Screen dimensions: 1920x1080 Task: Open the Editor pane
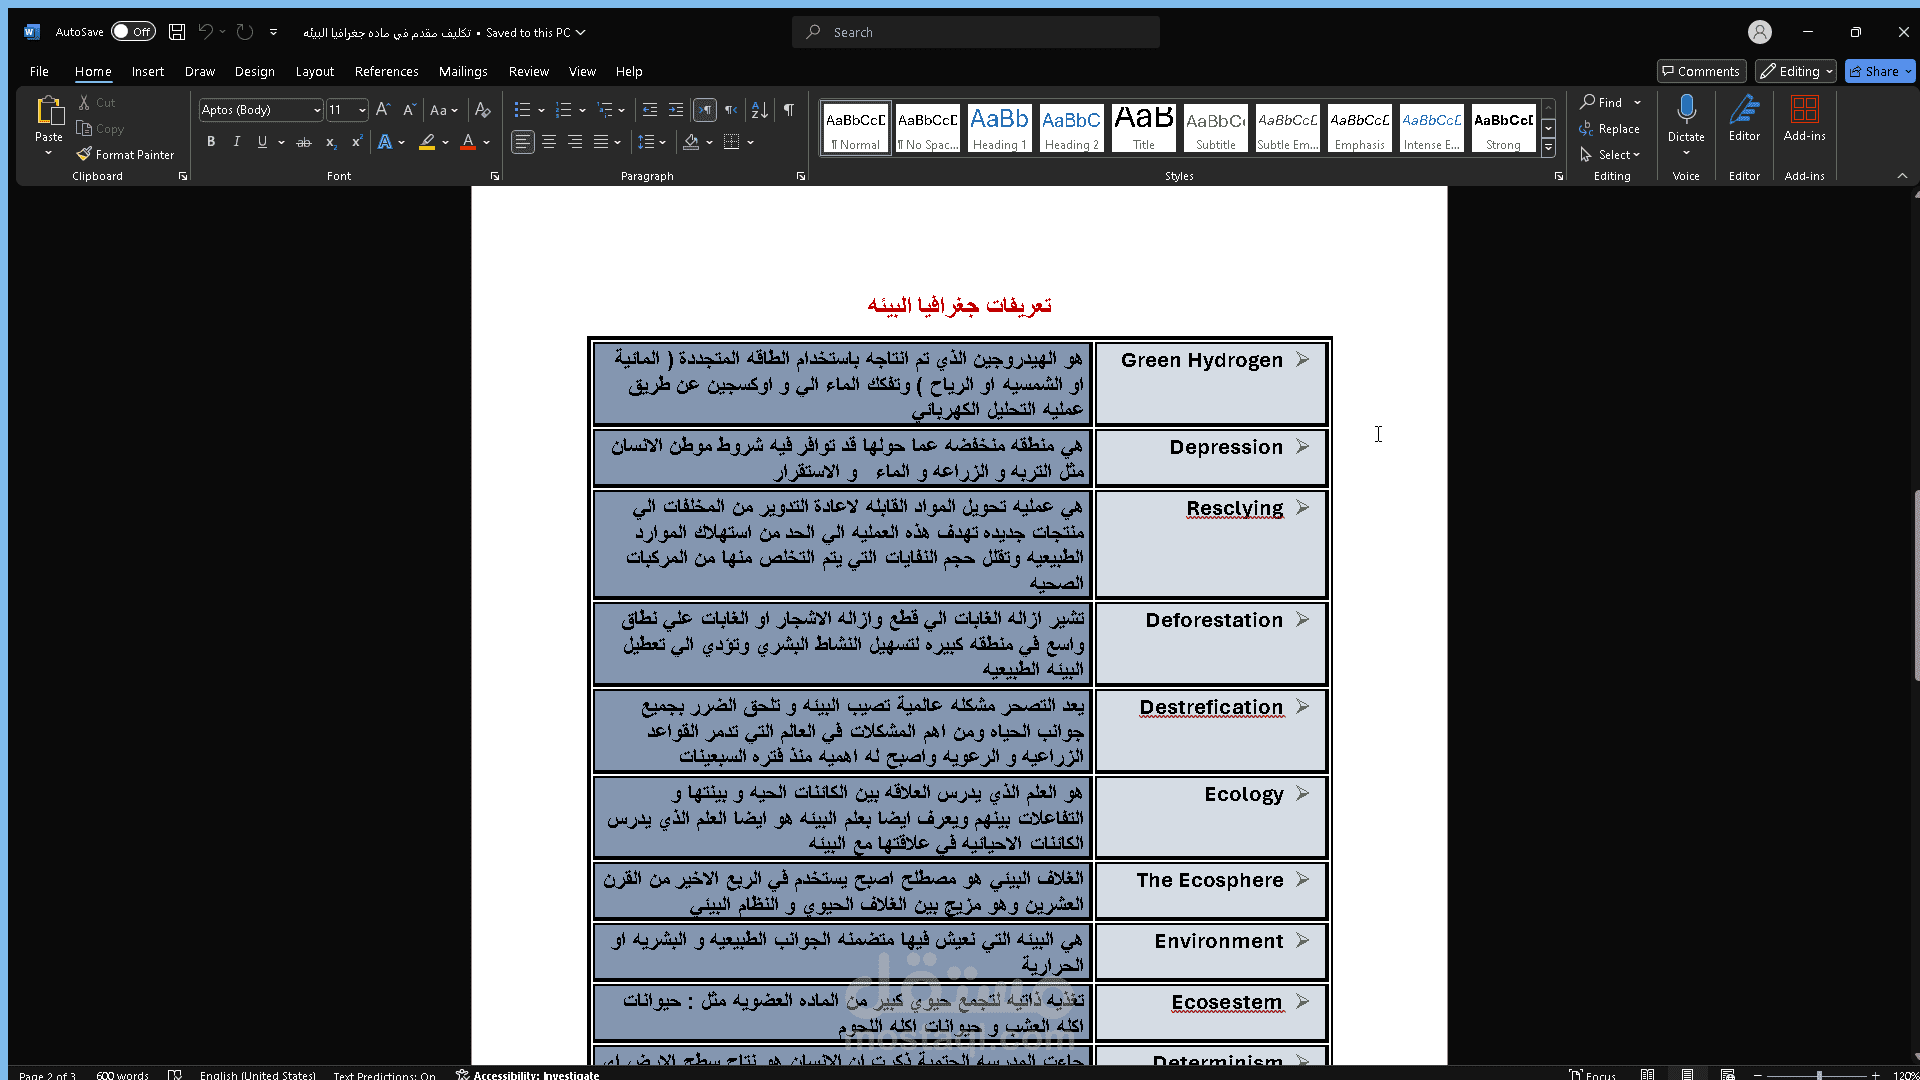pyautogui.click(x=1744, y=118)
